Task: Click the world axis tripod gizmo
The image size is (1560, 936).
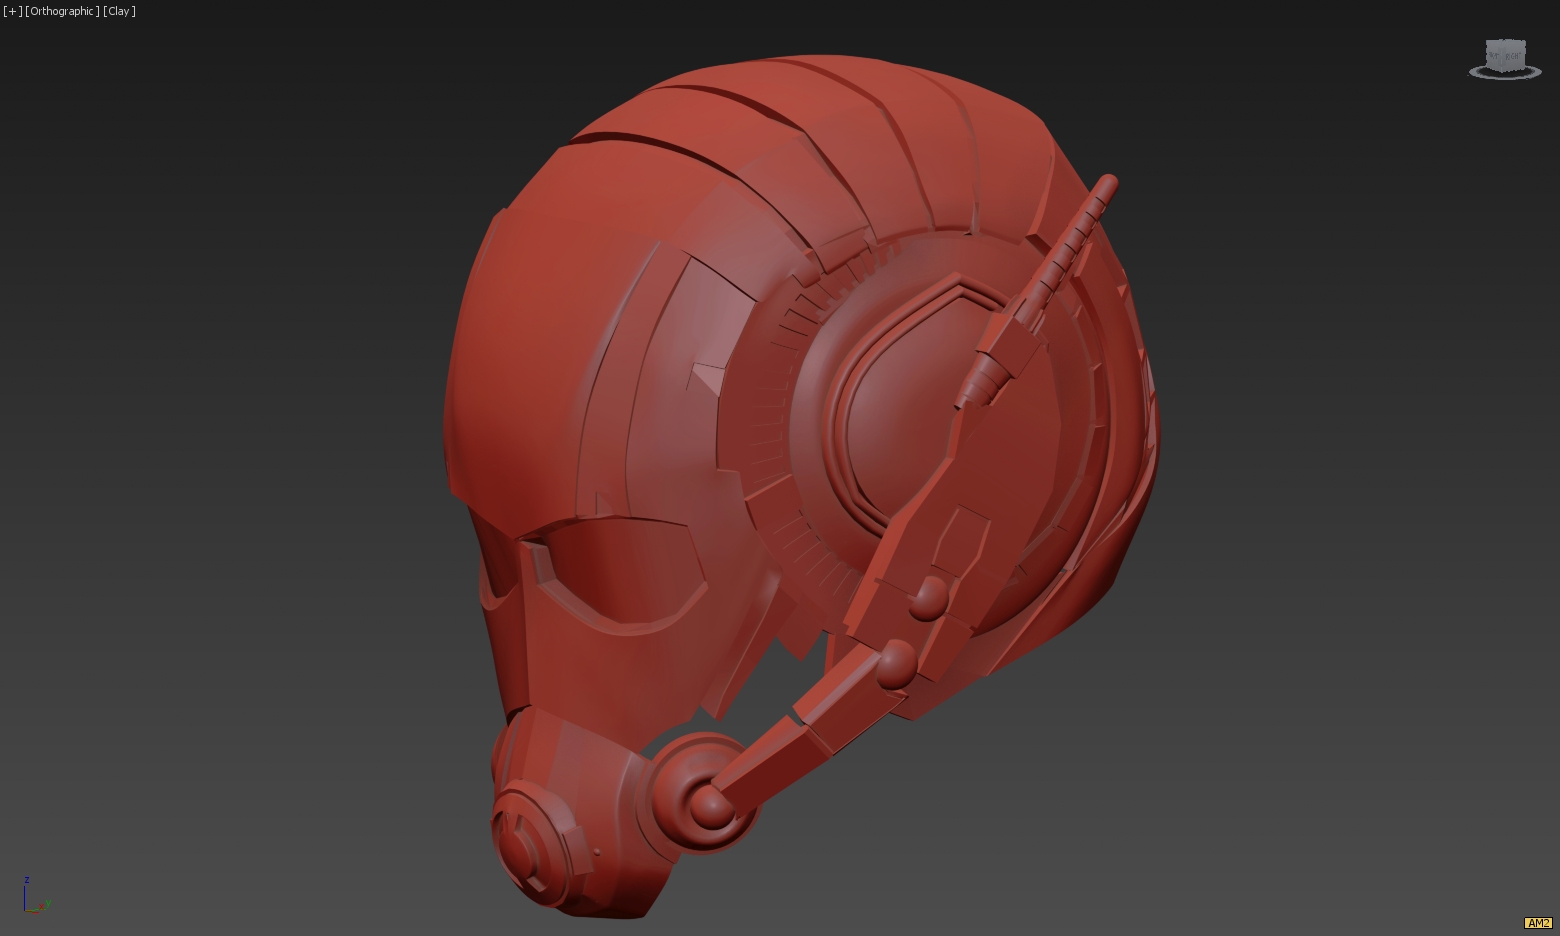Action: click(x=35, y=896)
